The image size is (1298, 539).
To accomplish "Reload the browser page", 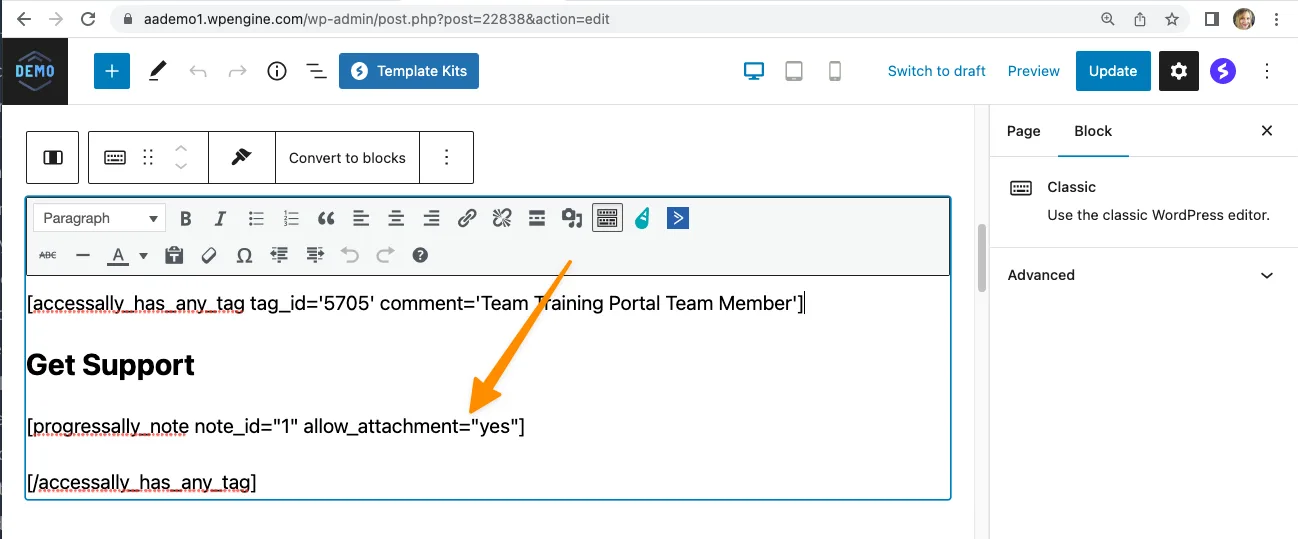I will click(x=88, y=19).
